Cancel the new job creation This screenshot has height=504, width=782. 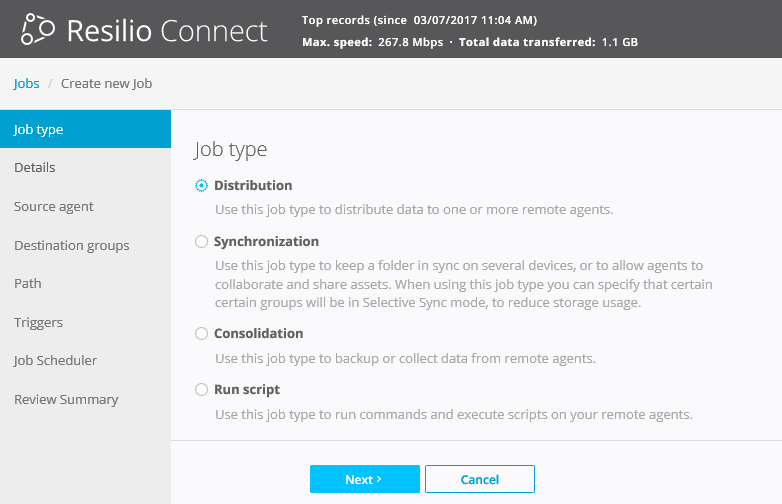coord(479,479)
